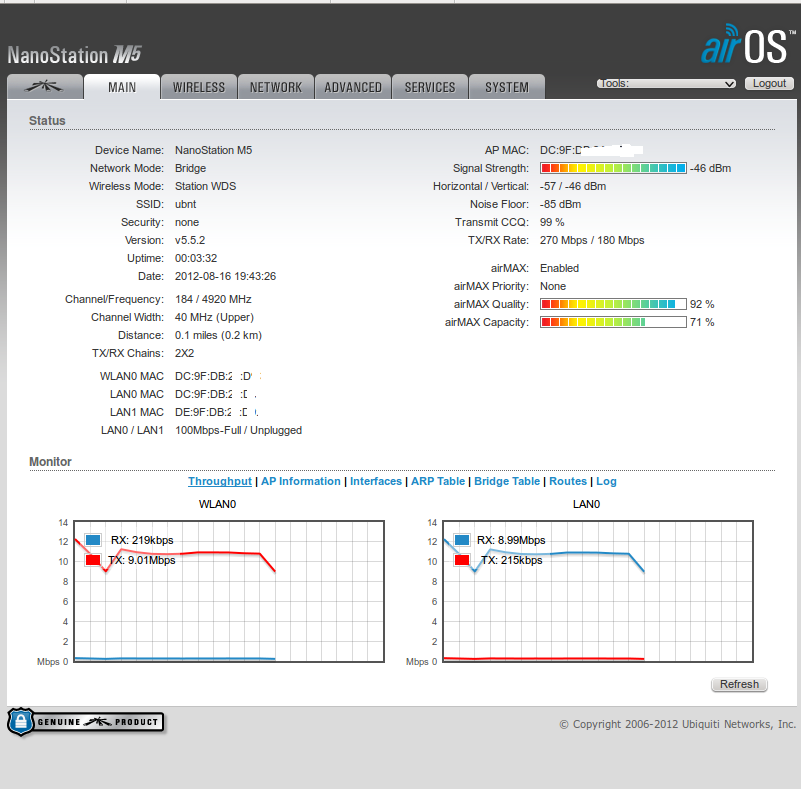This screenshot has width=801, height=789.
Task: Click the -46 dBm signal reading
Action: pyautogui.click(x=711, y=168)
